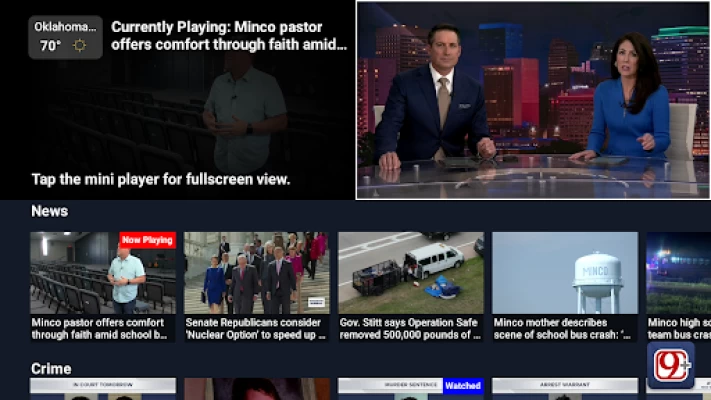The image size is (711, 400).
Task: Tap the mini player for fullscreen view
Action: 533,100
